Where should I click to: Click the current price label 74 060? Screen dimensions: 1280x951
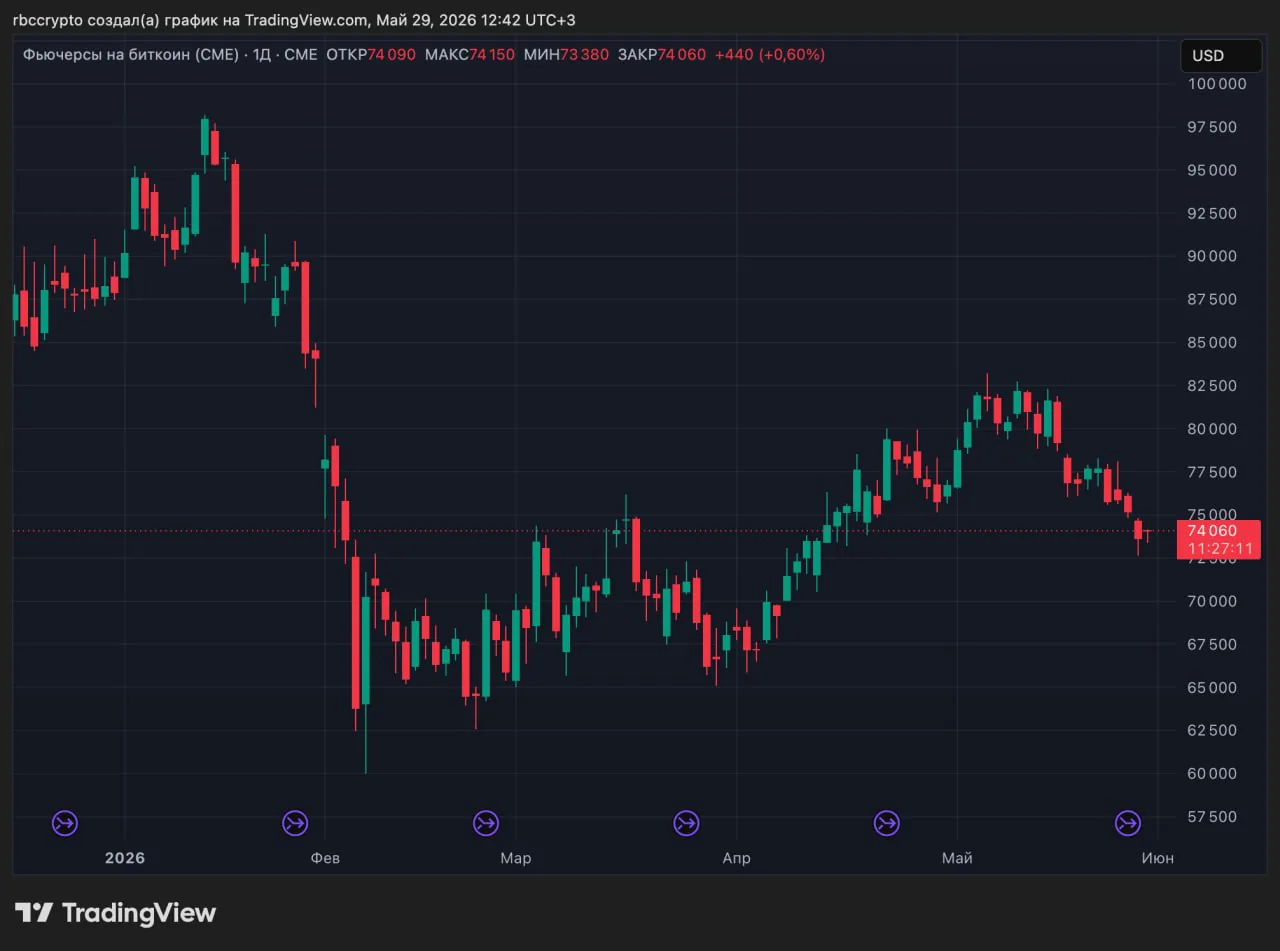[x=1212, y=531]
